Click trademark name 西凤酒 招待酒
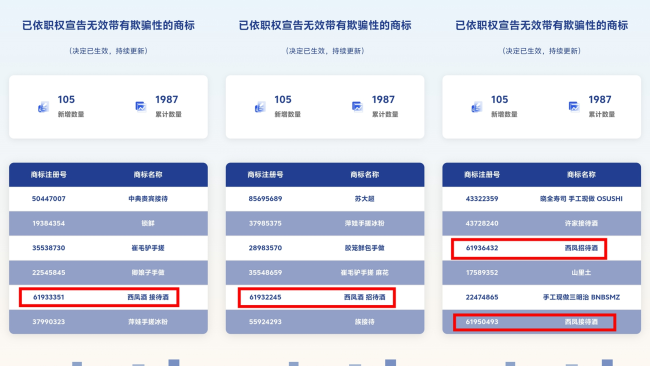This screenshot has width=650, height=366. tap(364, 297)
